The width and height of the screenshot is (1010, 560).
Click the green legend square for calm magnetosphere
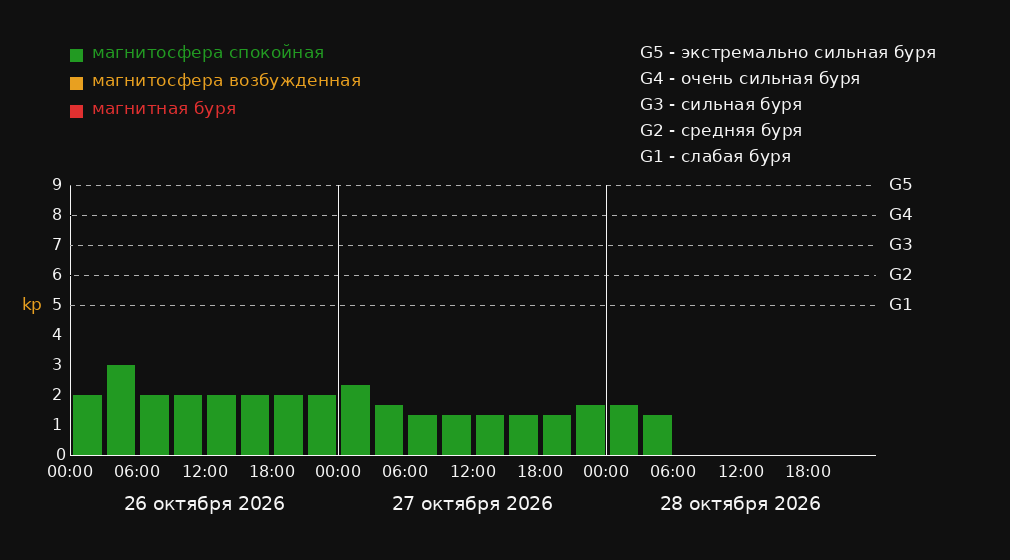coord(76,55)
